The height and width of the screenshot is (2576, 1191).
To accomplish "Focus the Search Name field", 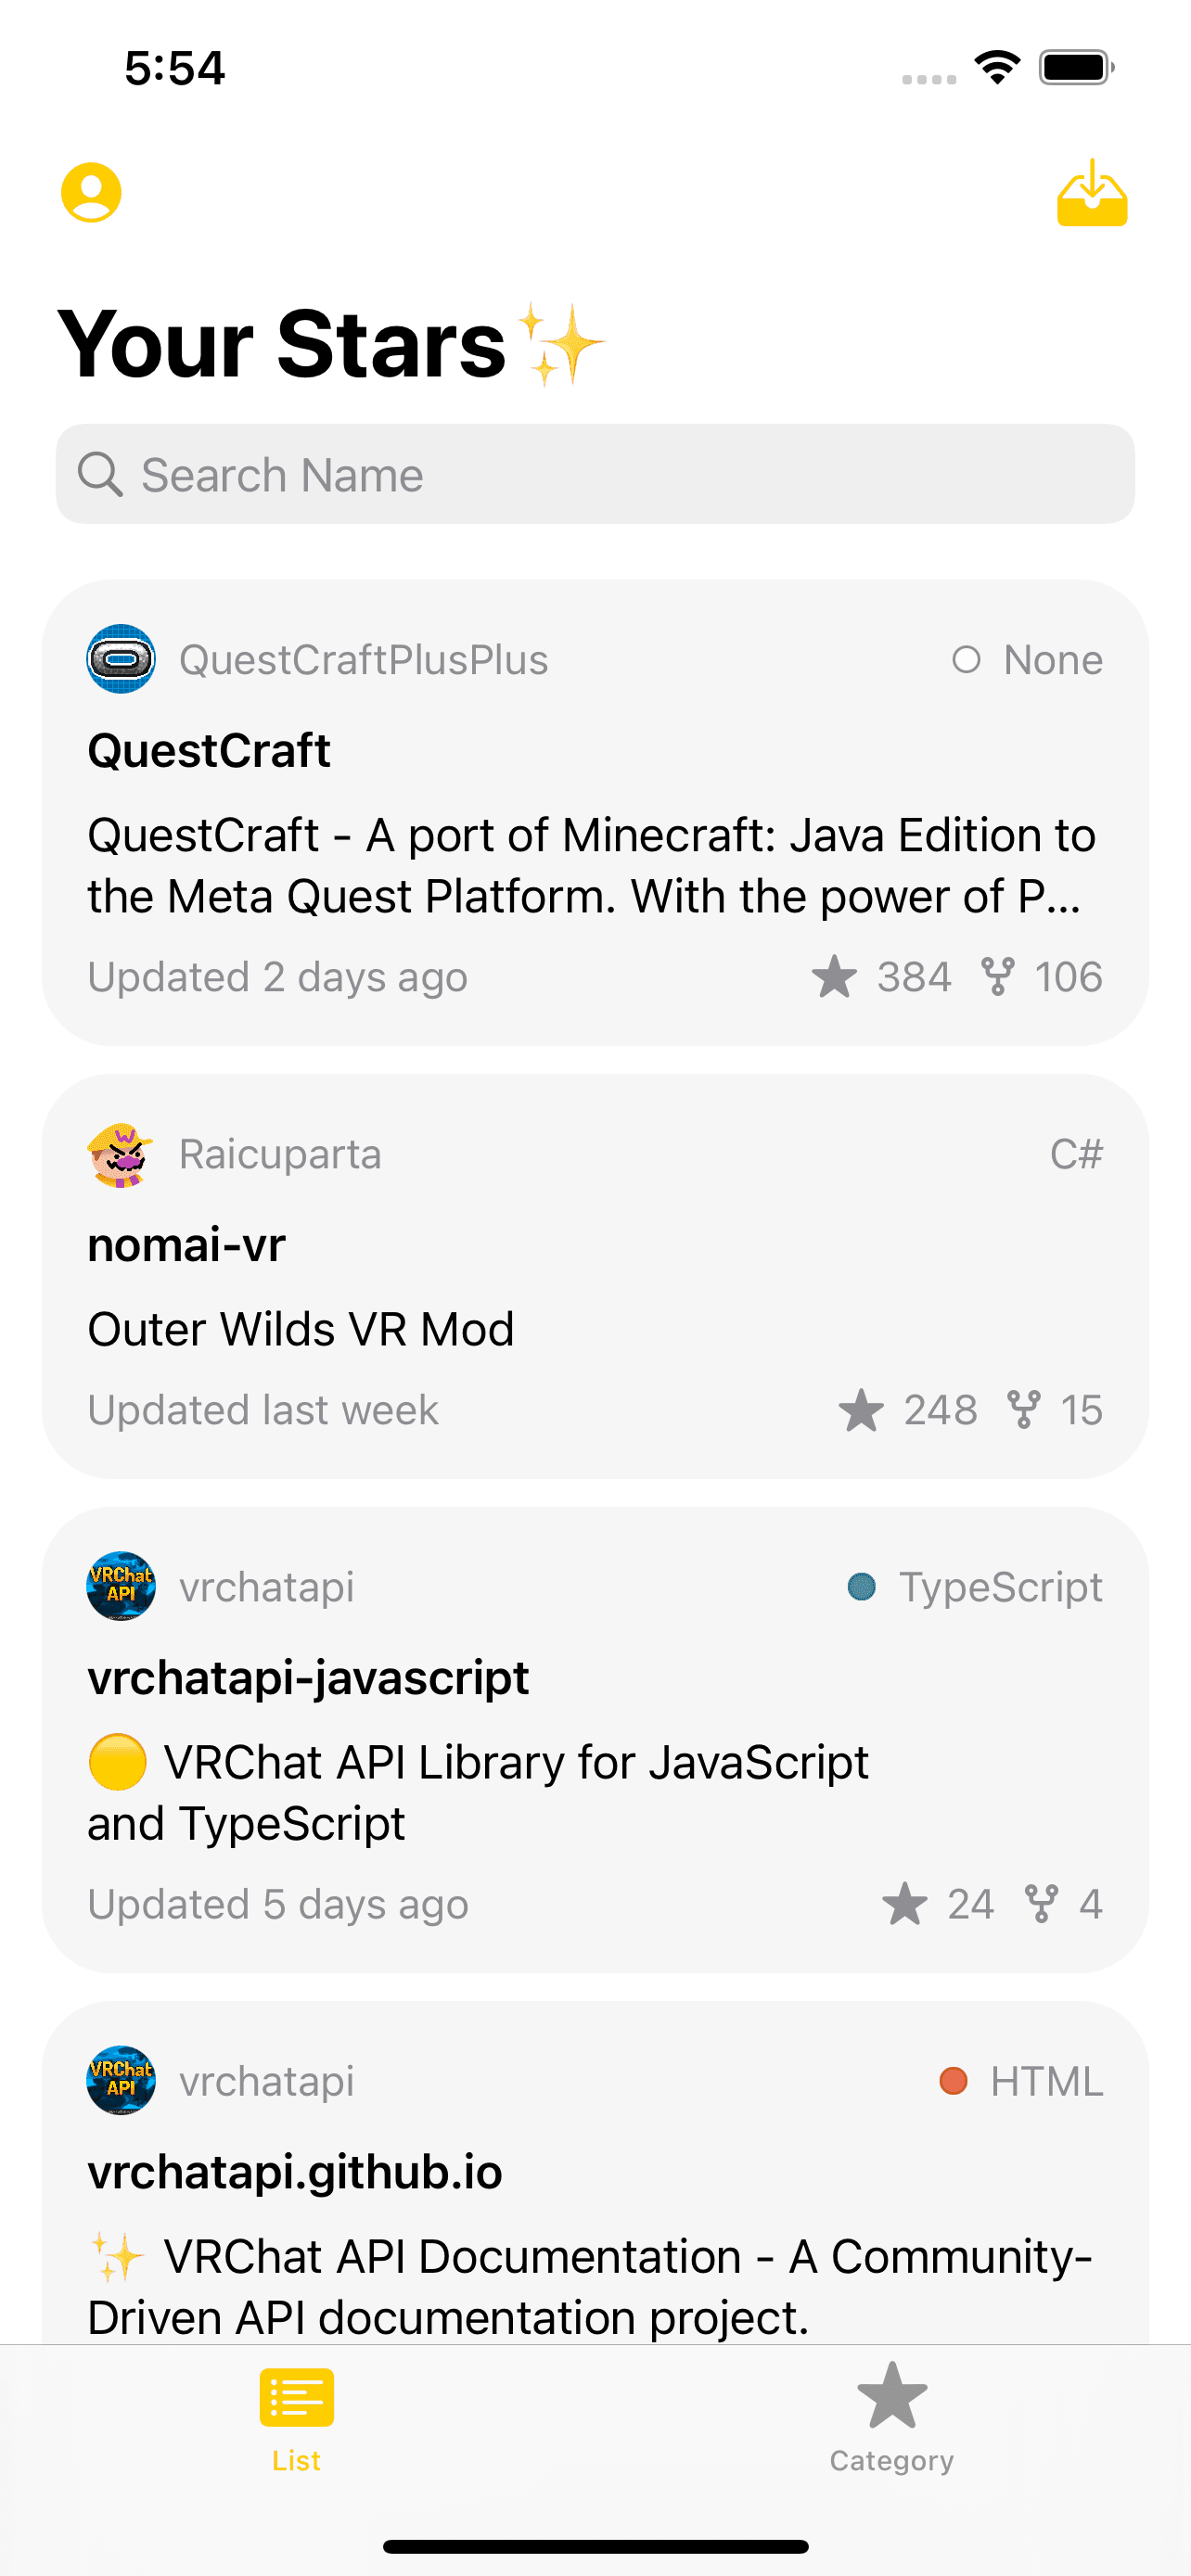I will coord(595,474).
